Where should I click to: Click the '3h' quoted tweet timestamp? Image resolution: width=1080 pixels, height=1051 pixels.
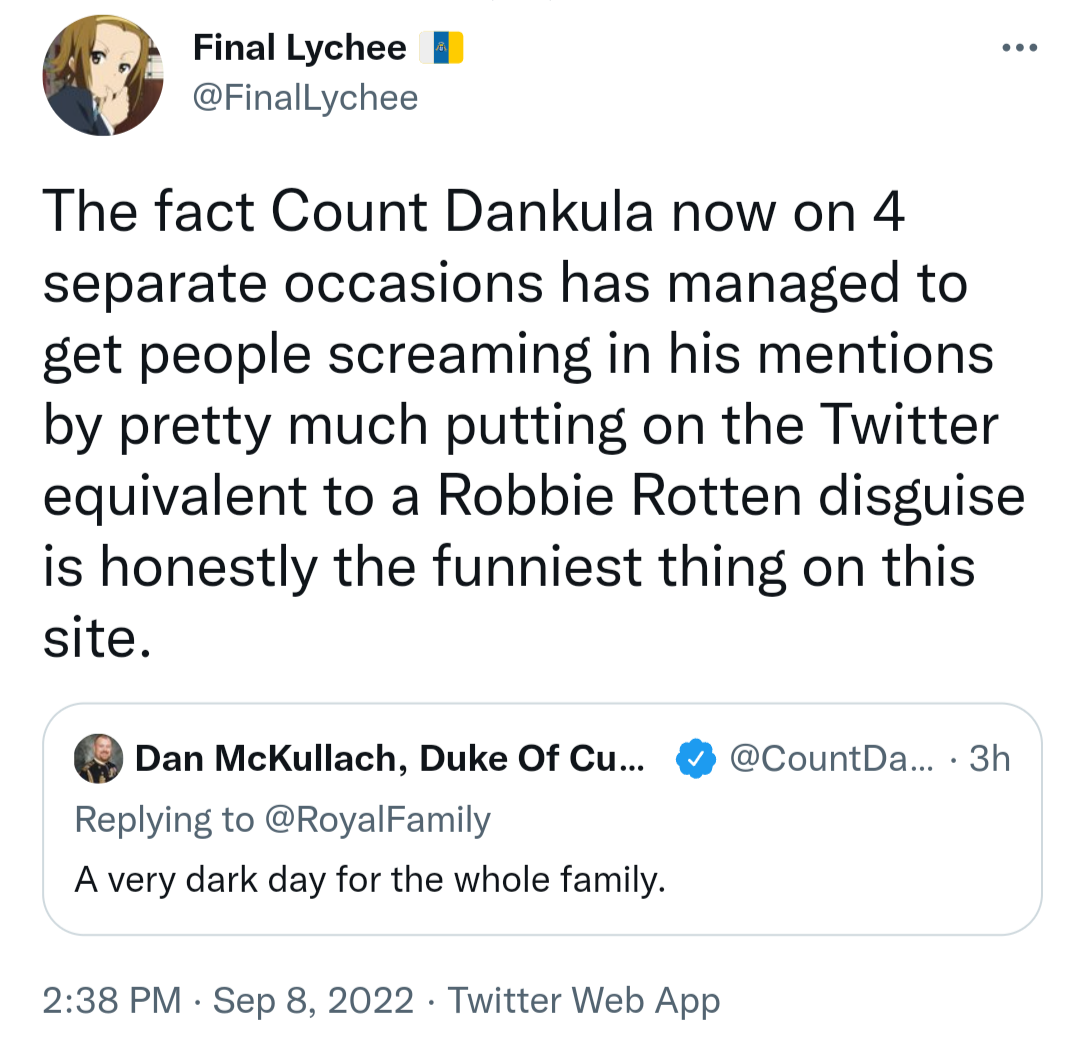[x=990, y=760]
